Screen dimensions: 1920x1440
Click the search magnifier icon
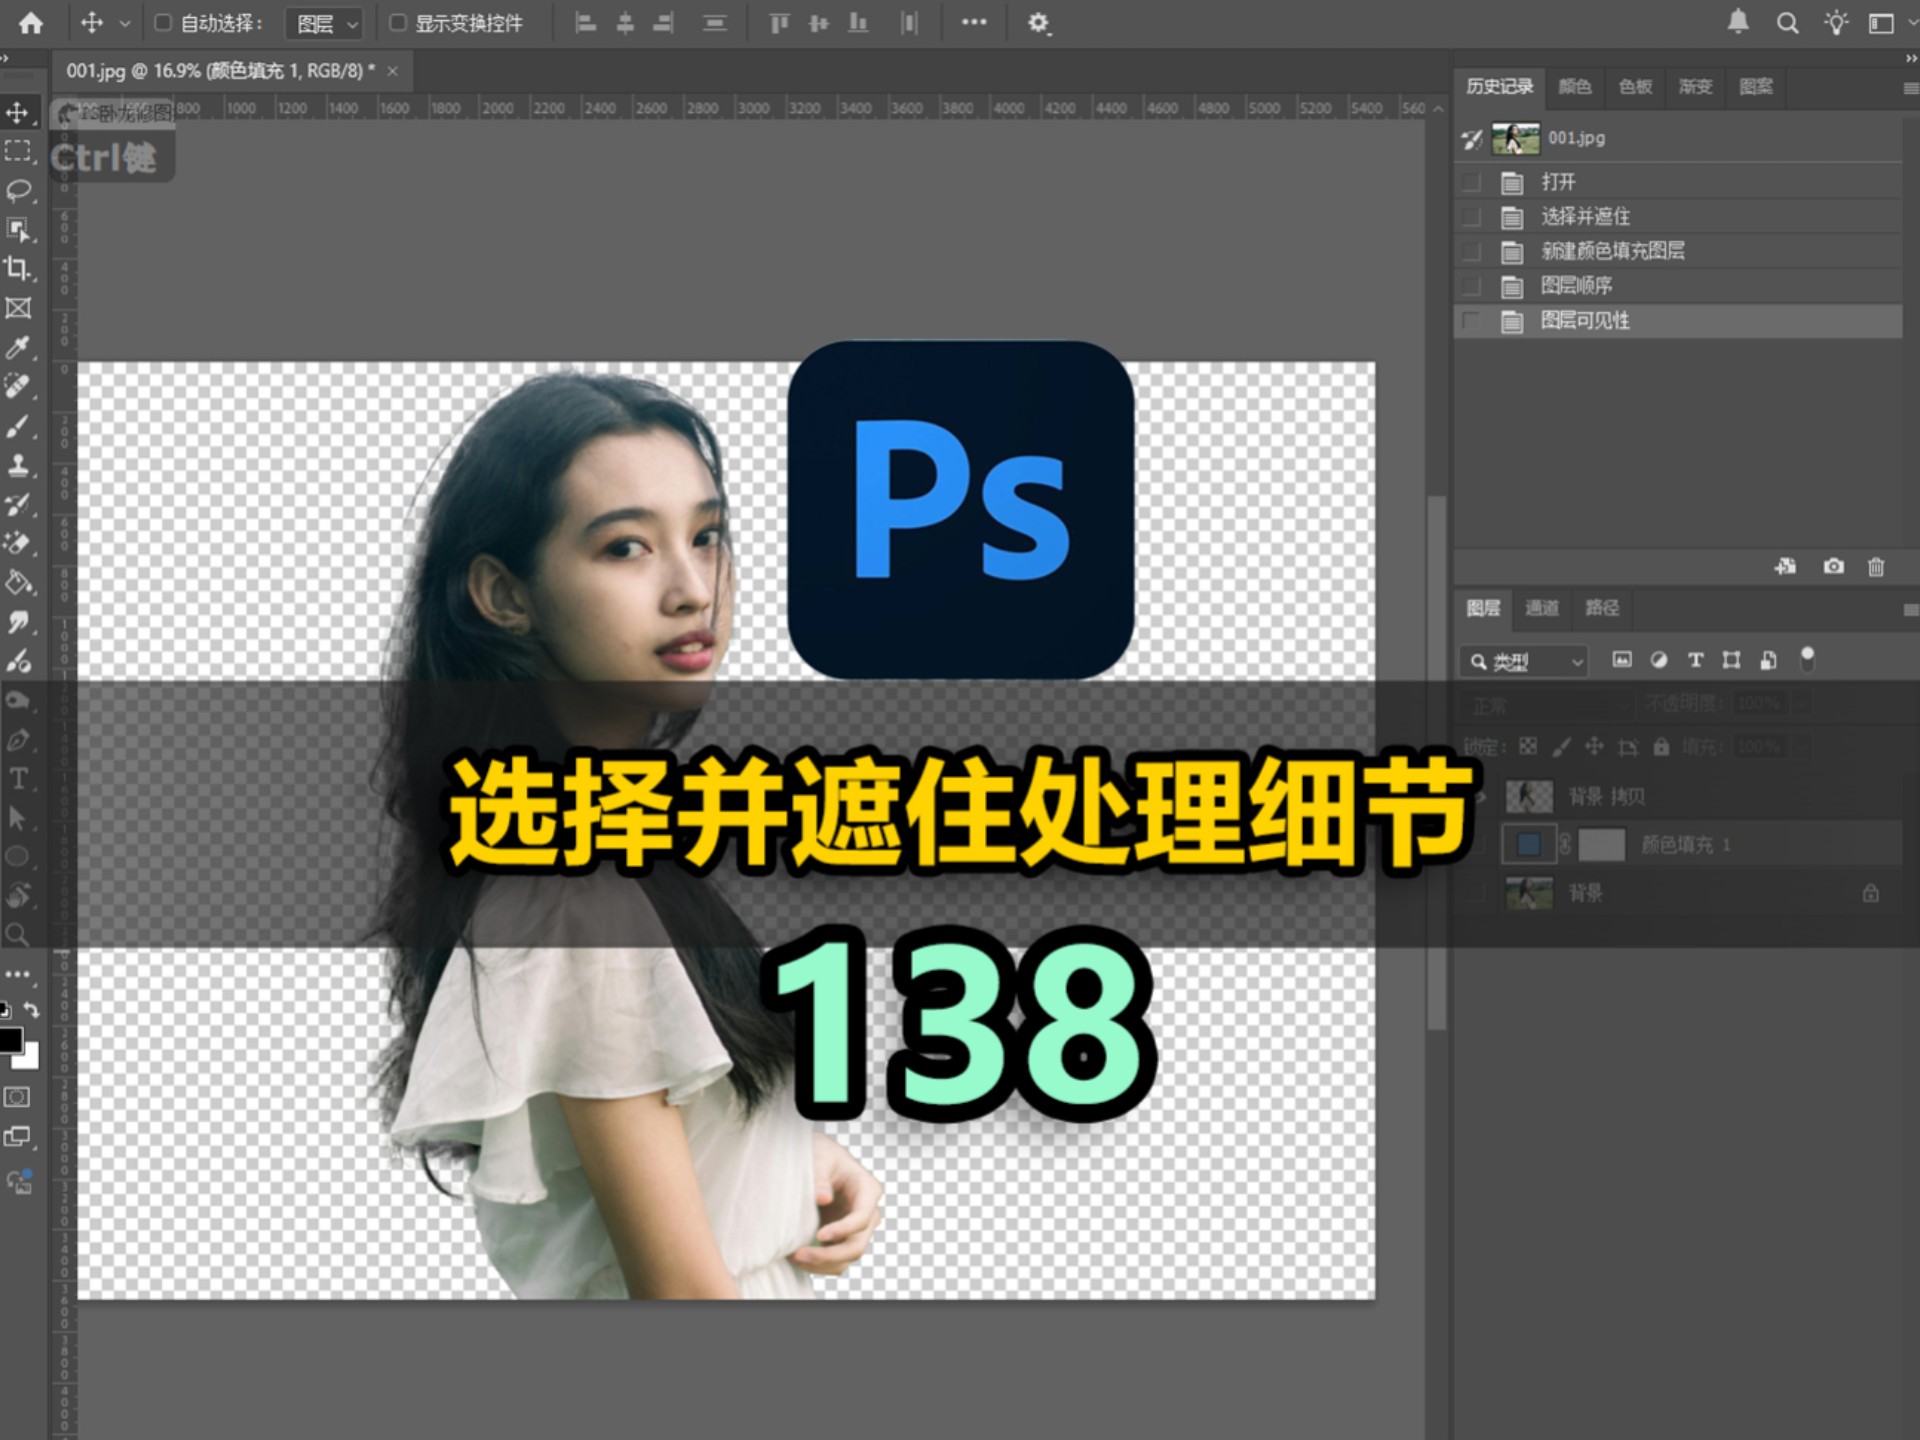(x=1787, y=23)
